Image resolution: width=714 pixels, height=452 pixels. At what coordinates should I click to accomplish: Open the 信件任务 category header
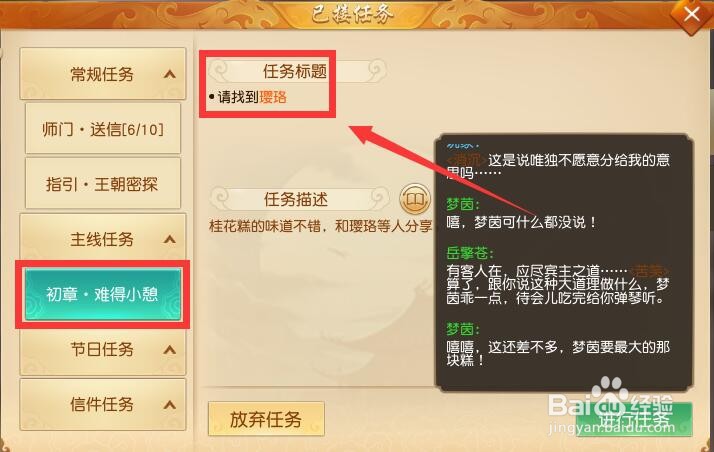point(103,404)
